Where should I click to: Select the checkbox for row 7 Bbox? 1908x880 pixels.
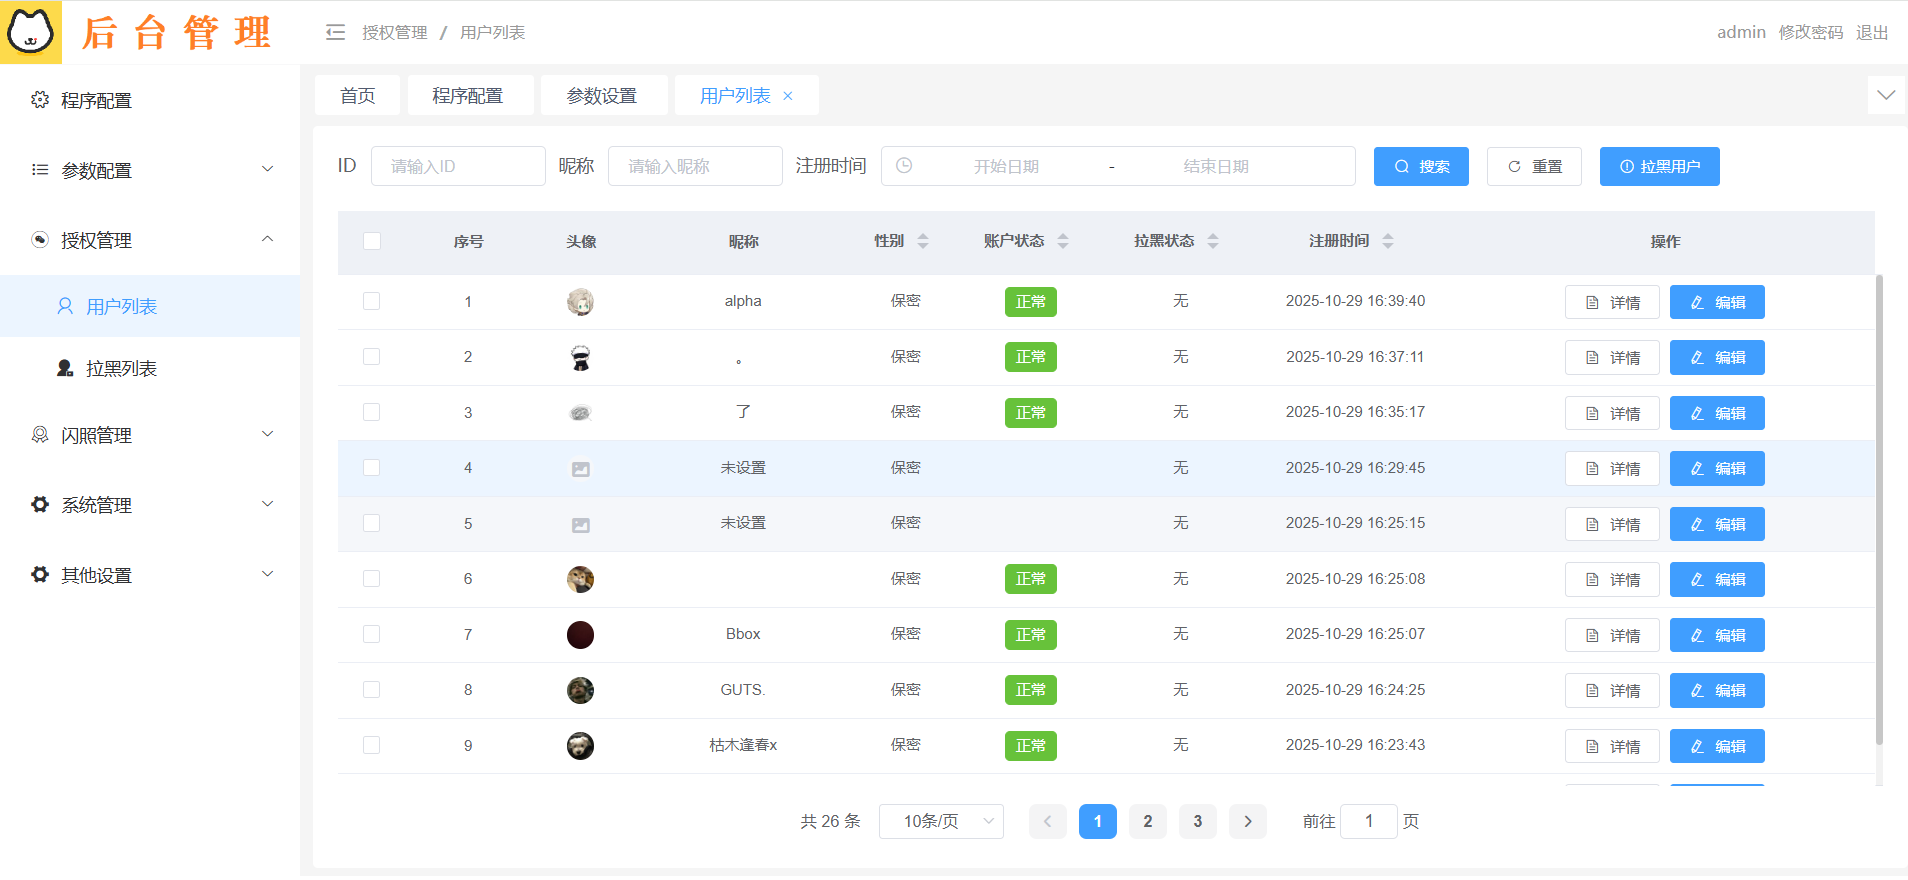click(x=372, y=634)
